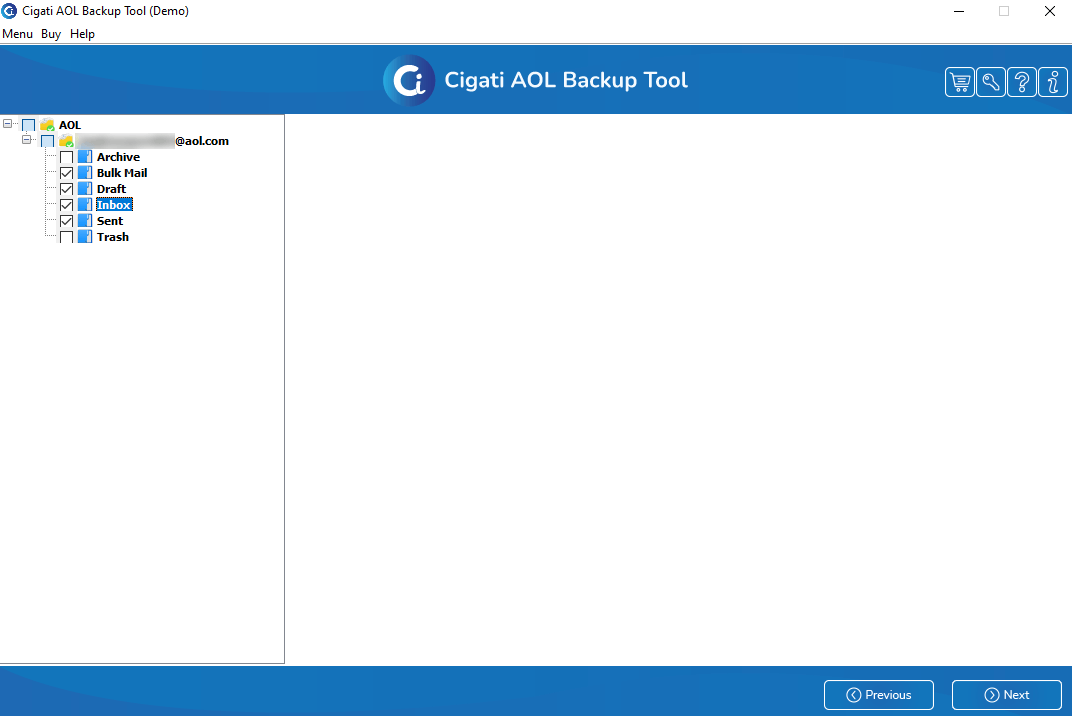1072x716 pixels.
Task: Open the Buy menu
Action: click(x=51, y=34)
